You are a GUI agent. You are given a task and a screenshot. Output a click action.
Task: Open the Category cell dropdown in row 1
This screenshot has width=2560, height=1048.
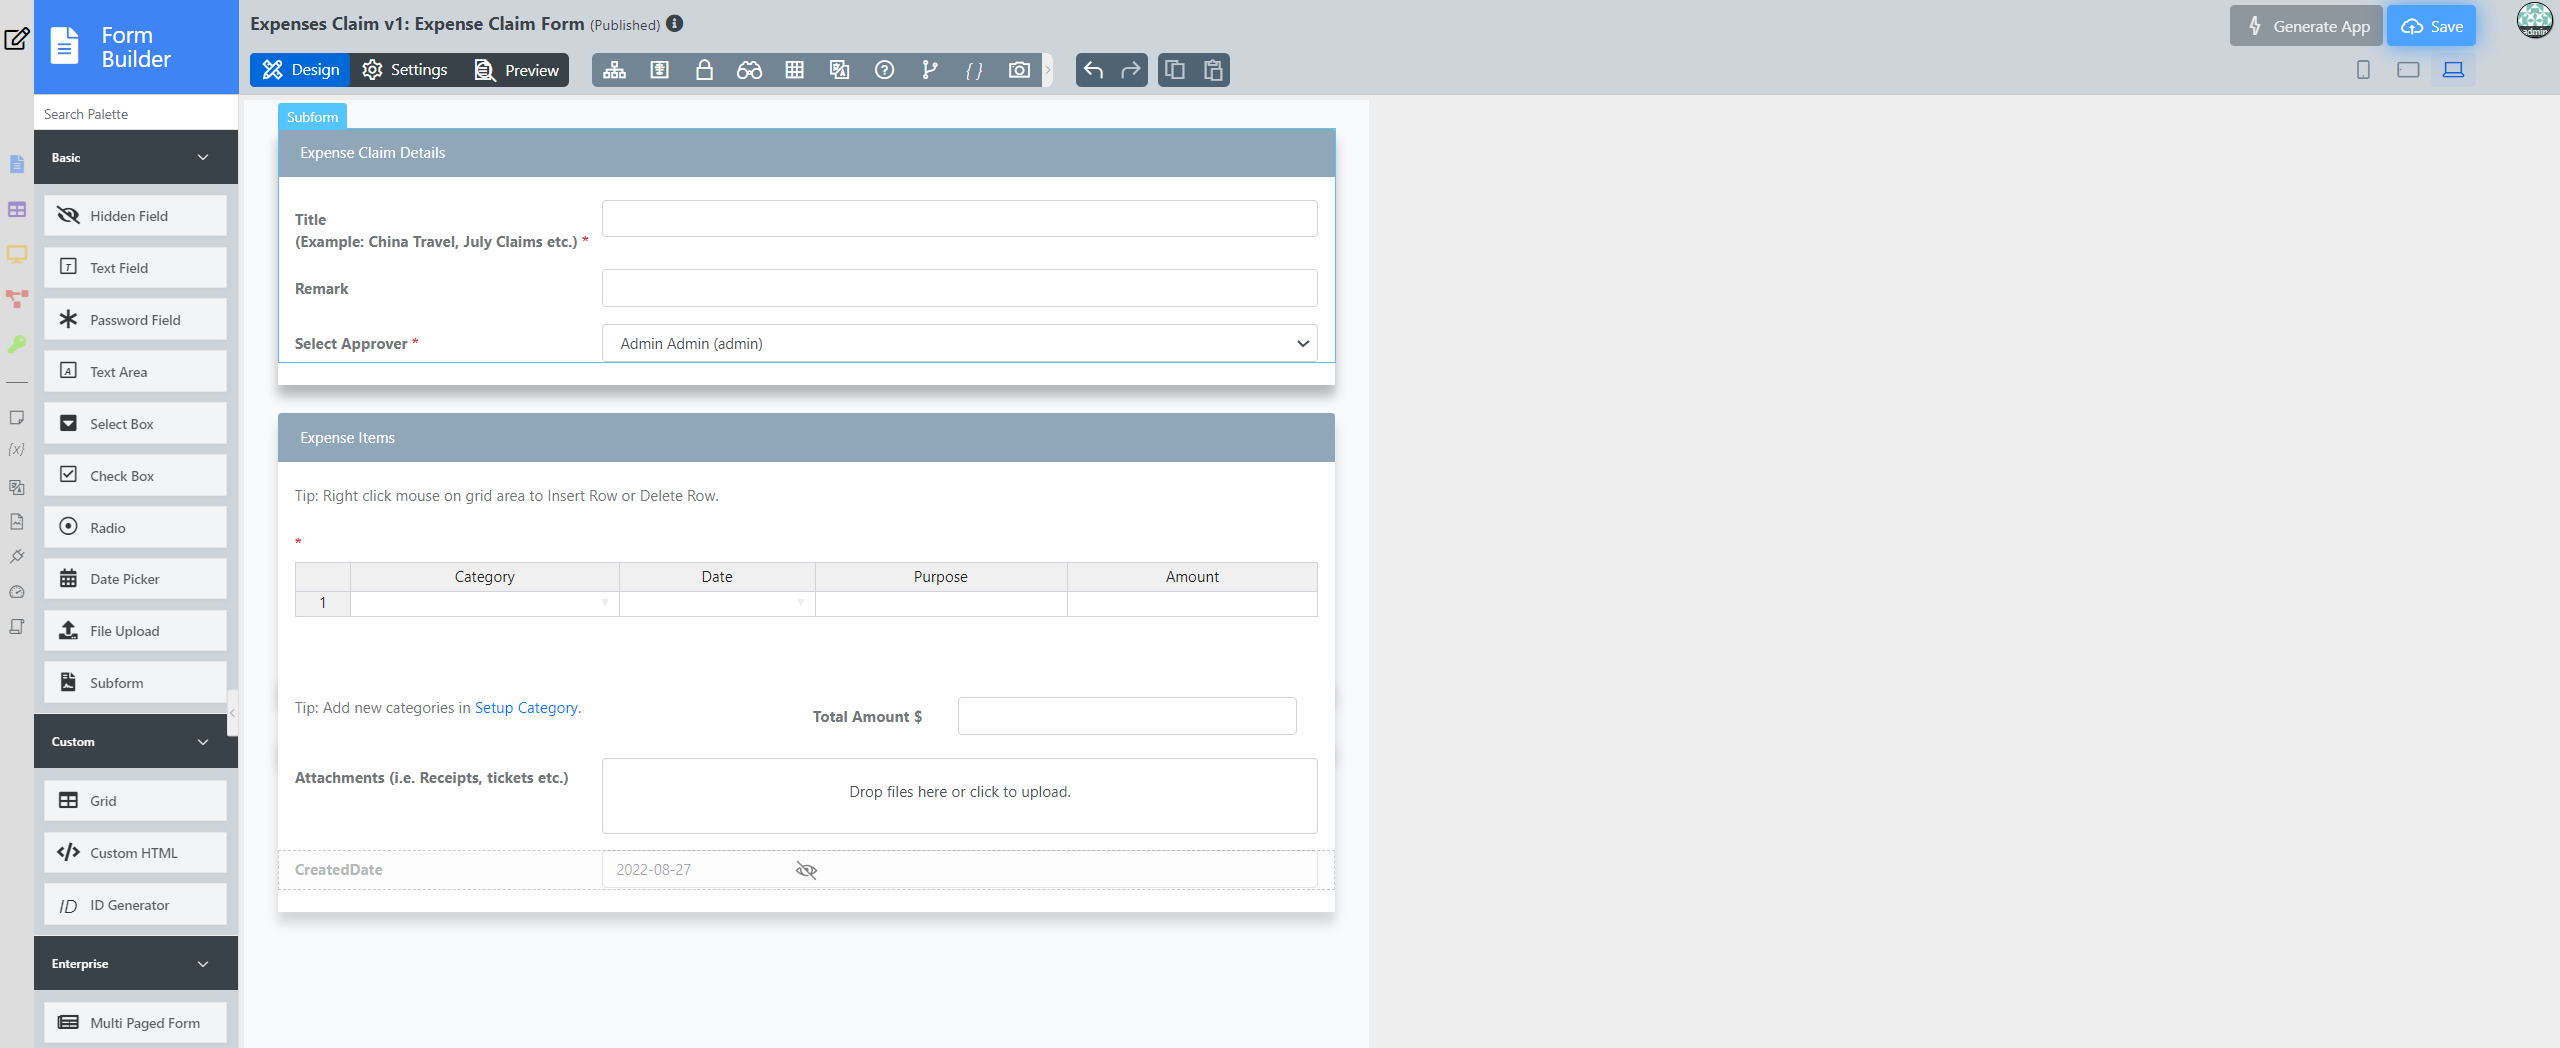pyautogui.click(x=604, y=603)
